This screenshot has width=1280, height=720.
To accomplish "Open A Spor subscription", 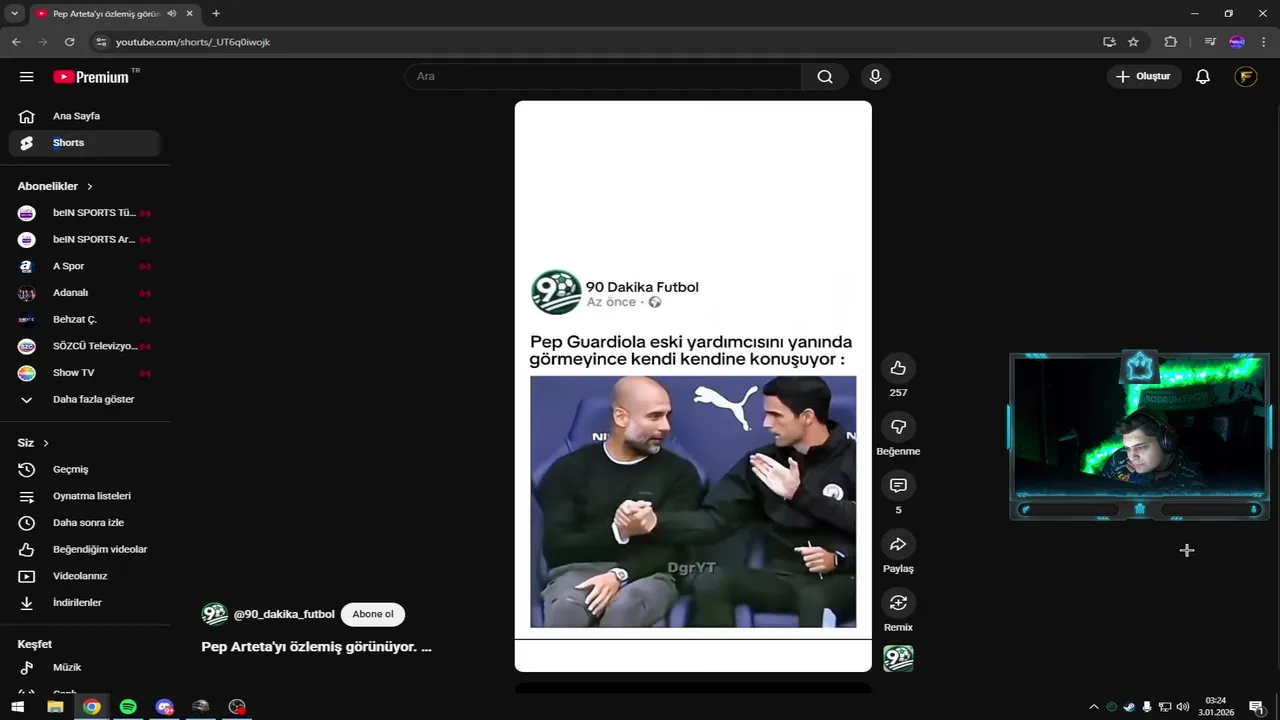I will pyautogui.click(x=84, y=266).
